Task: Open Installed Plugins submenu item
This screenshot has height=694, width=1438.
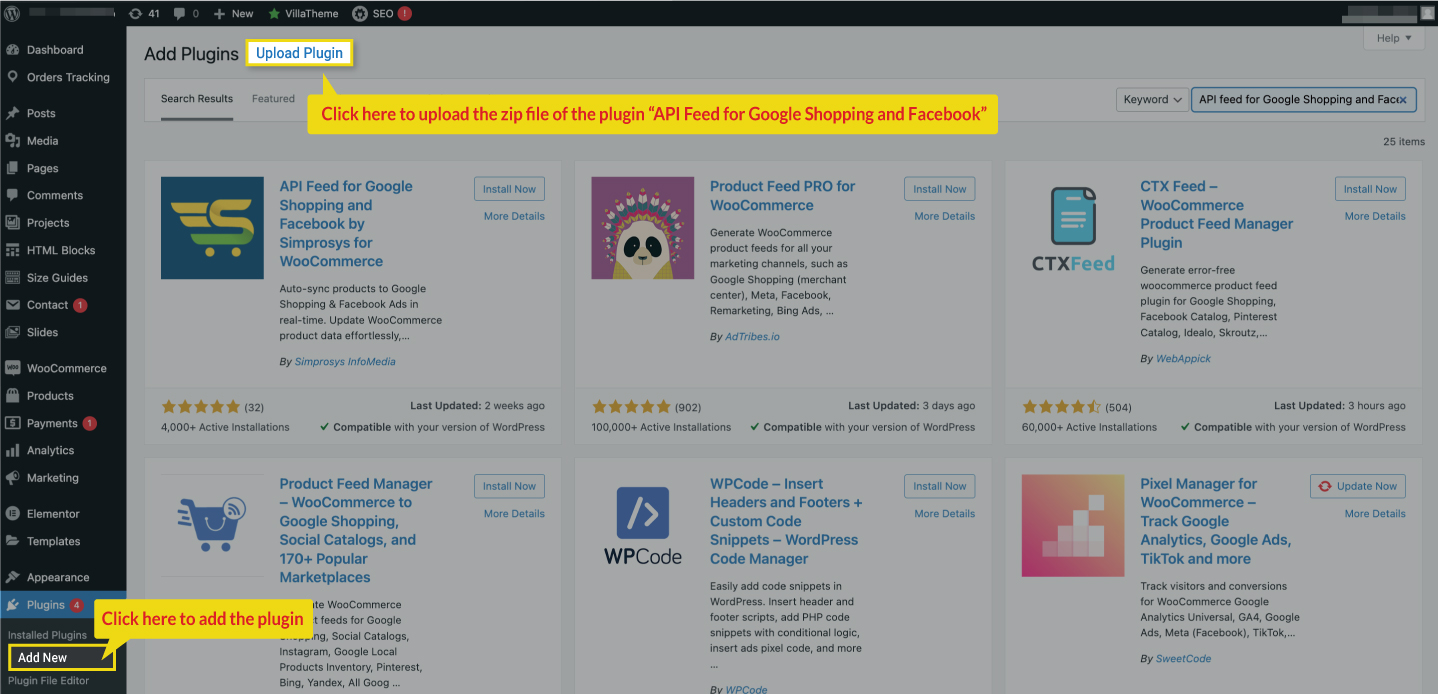Action: click(48, 635)
